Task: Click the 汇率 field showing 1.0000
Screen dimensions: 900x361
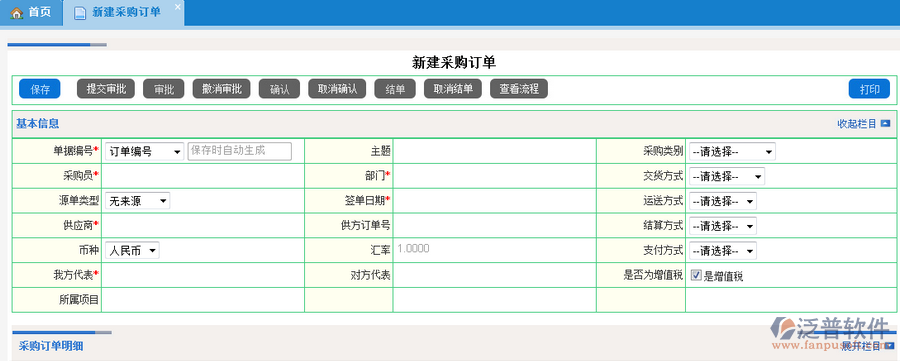Action: [x=494, y=250]
